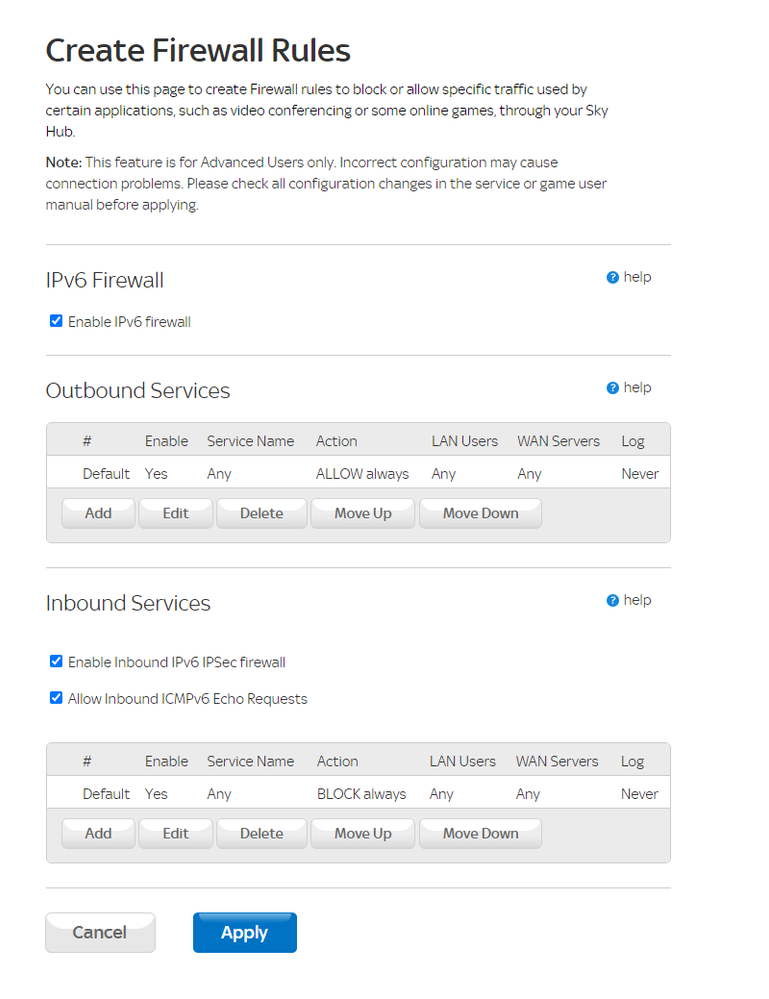Disable the Enable IPv6 firewall checkbox
The image size is (769, 999).
coord(56,321)
